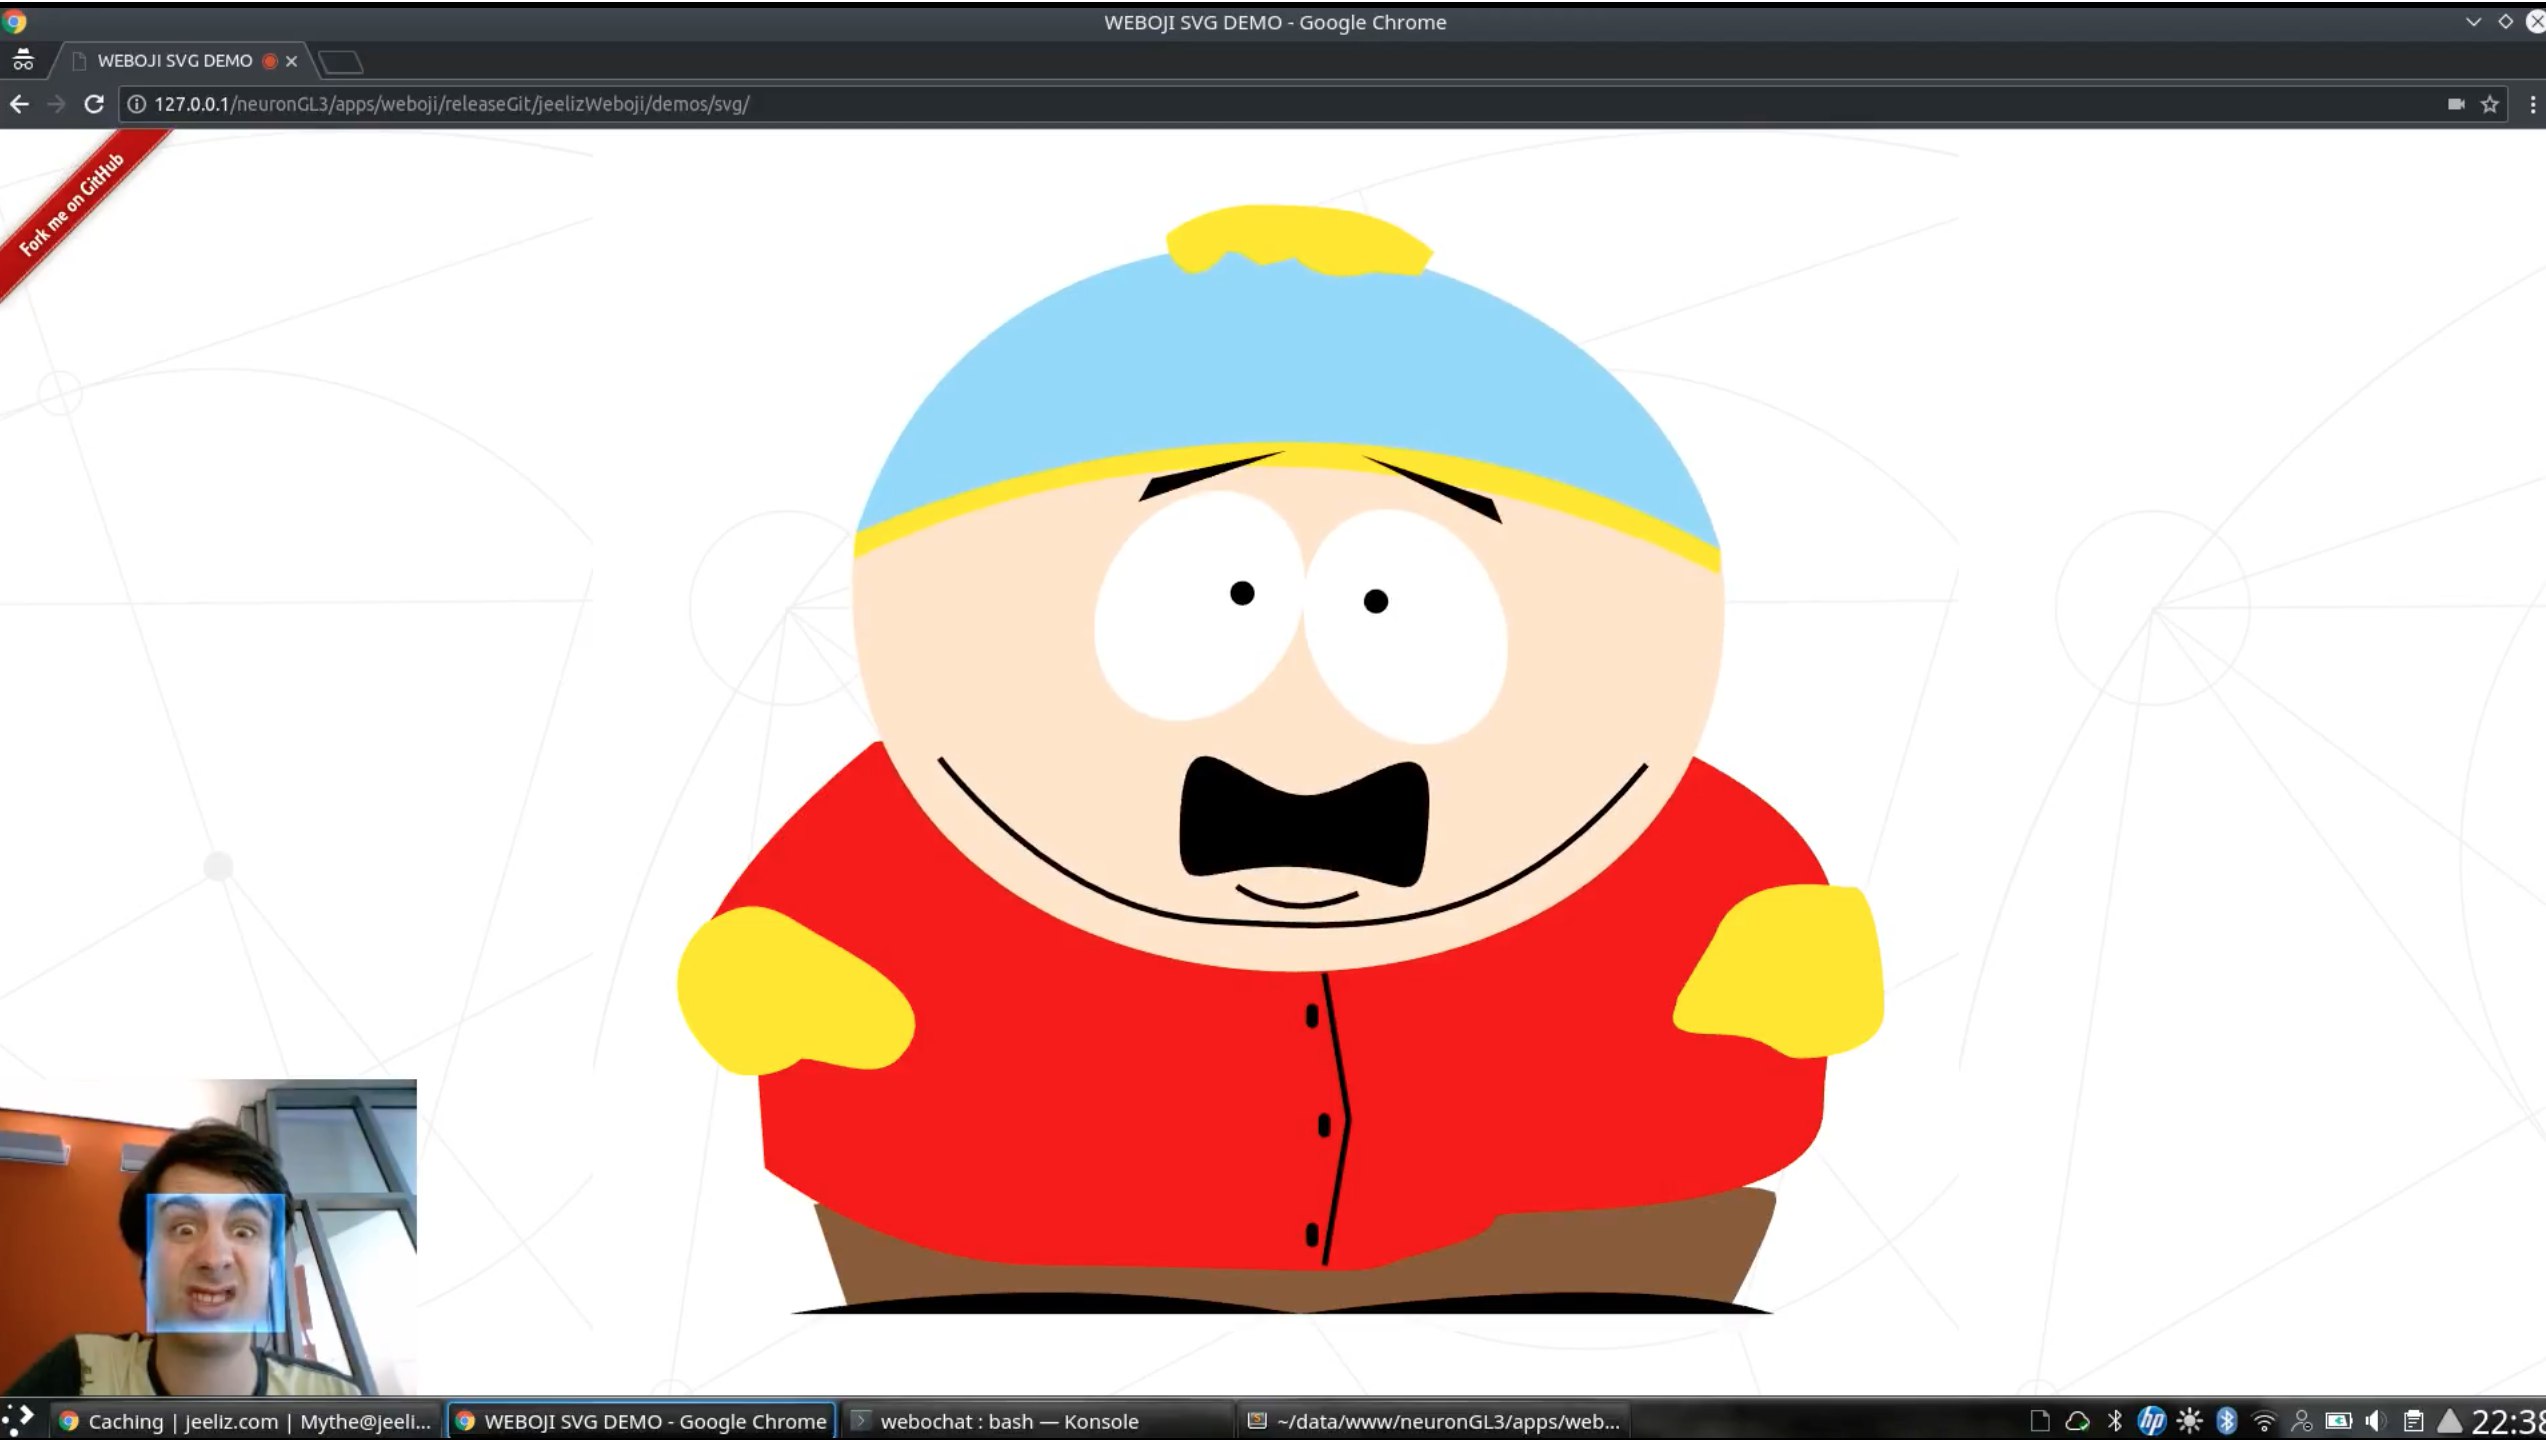Go back using browser back arrow

point(19,104)
